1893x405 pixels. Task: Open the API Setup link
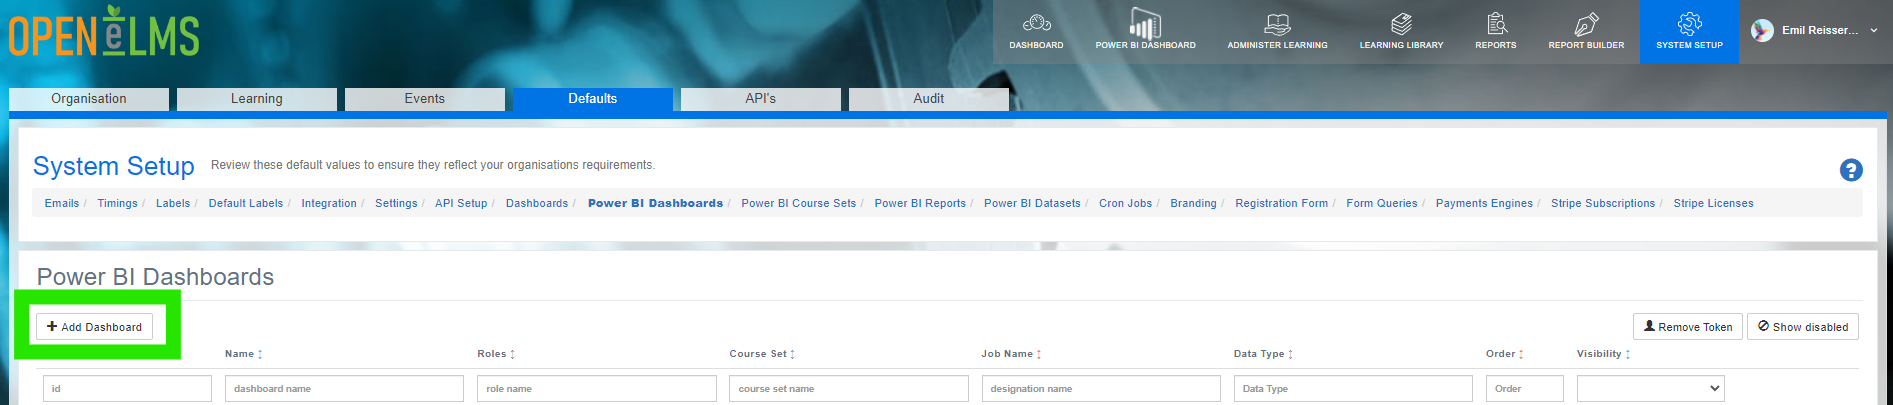[461, 203]
